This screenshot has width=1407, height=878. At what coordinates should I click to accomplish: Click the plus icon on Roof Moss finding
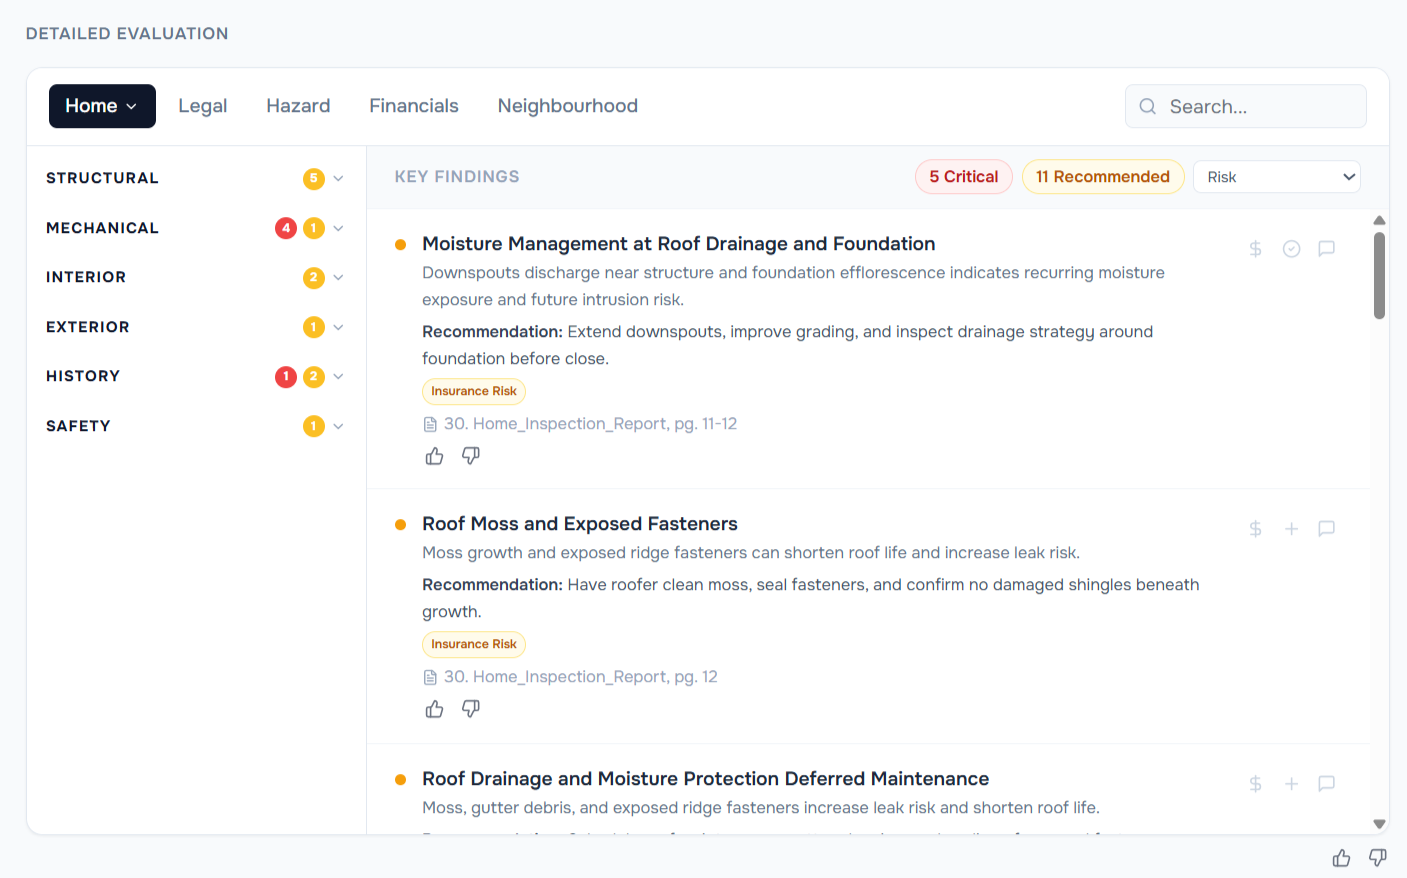pyautogui.click(x=1291, y=529)
